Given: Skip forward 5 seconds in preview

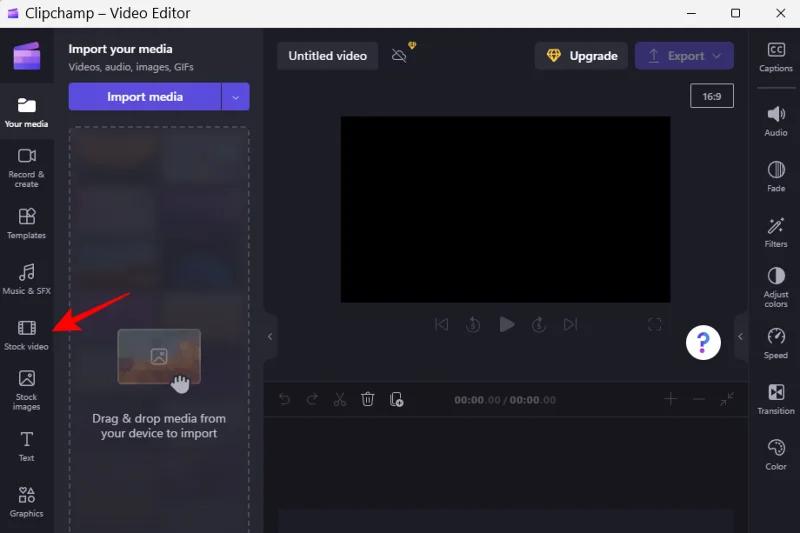Looking at the screenshot, I should [x=539, y=324].
